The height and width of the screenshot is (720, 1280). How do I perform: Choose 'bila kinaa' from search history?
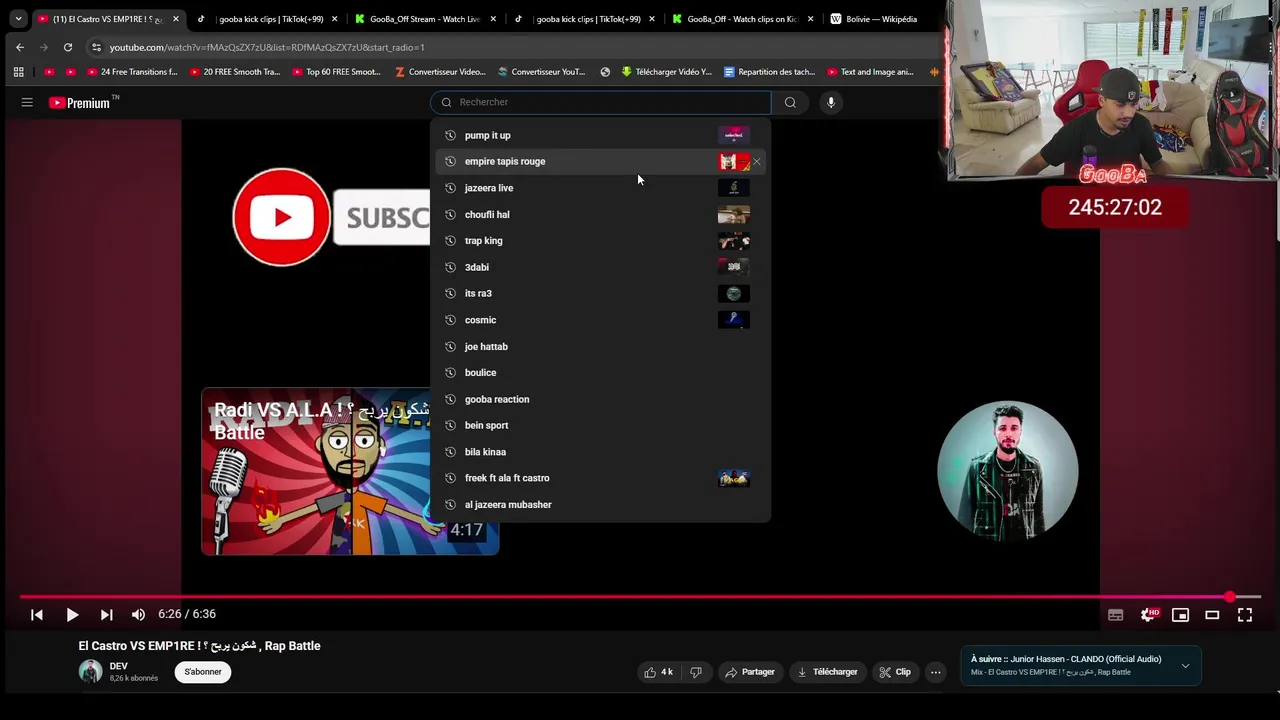[x=601, y=452]
